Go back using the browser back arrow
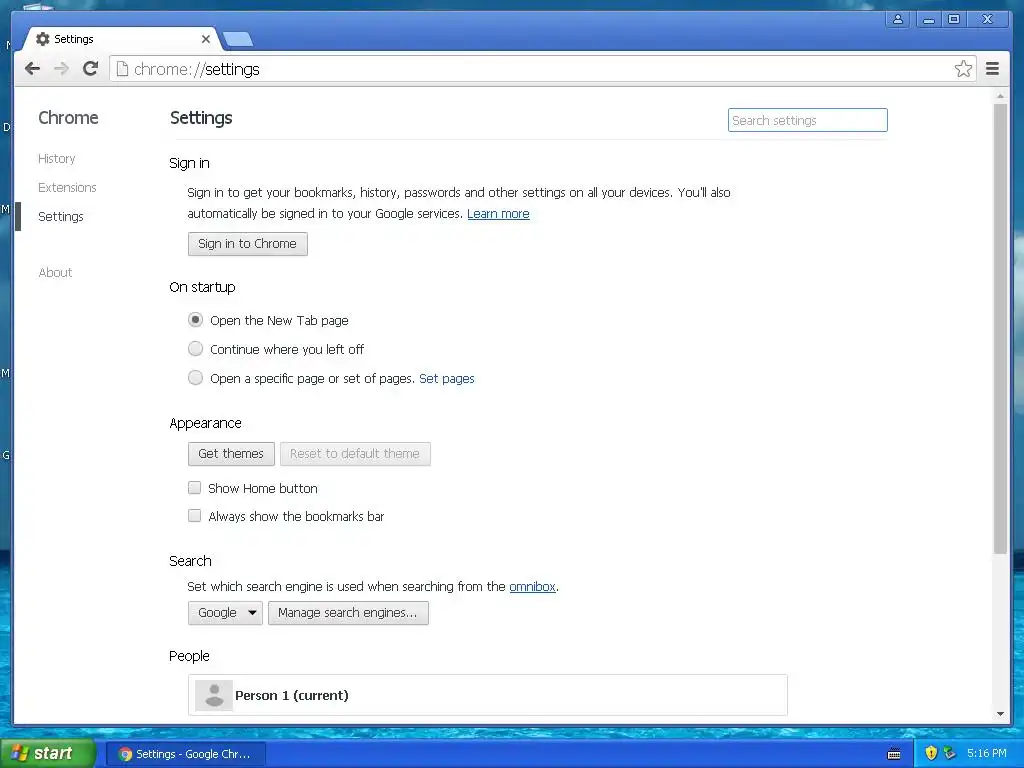 click(33, 69)
